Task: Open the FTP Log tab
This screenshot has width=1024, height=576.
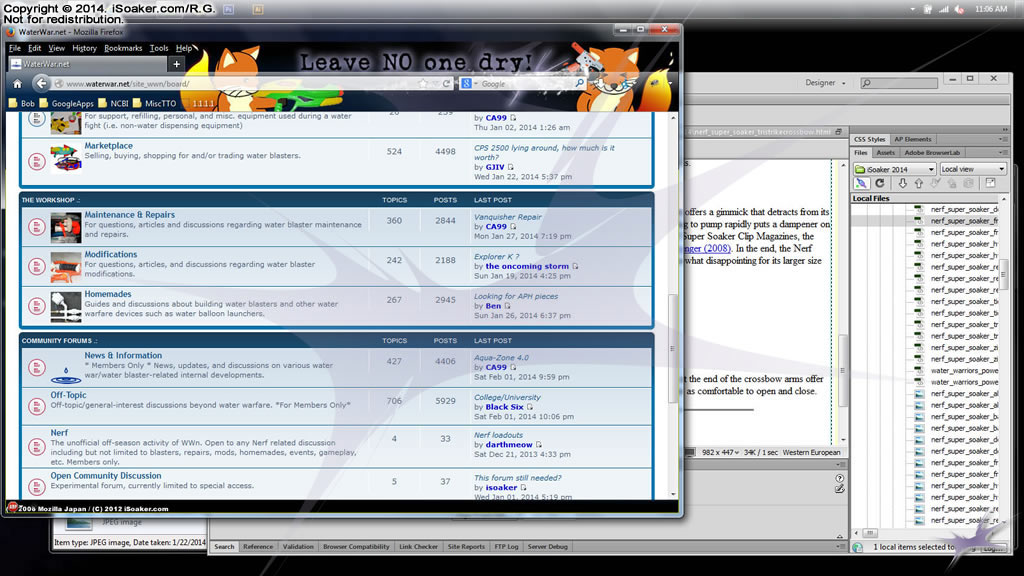Action: (x=505, y=547)
